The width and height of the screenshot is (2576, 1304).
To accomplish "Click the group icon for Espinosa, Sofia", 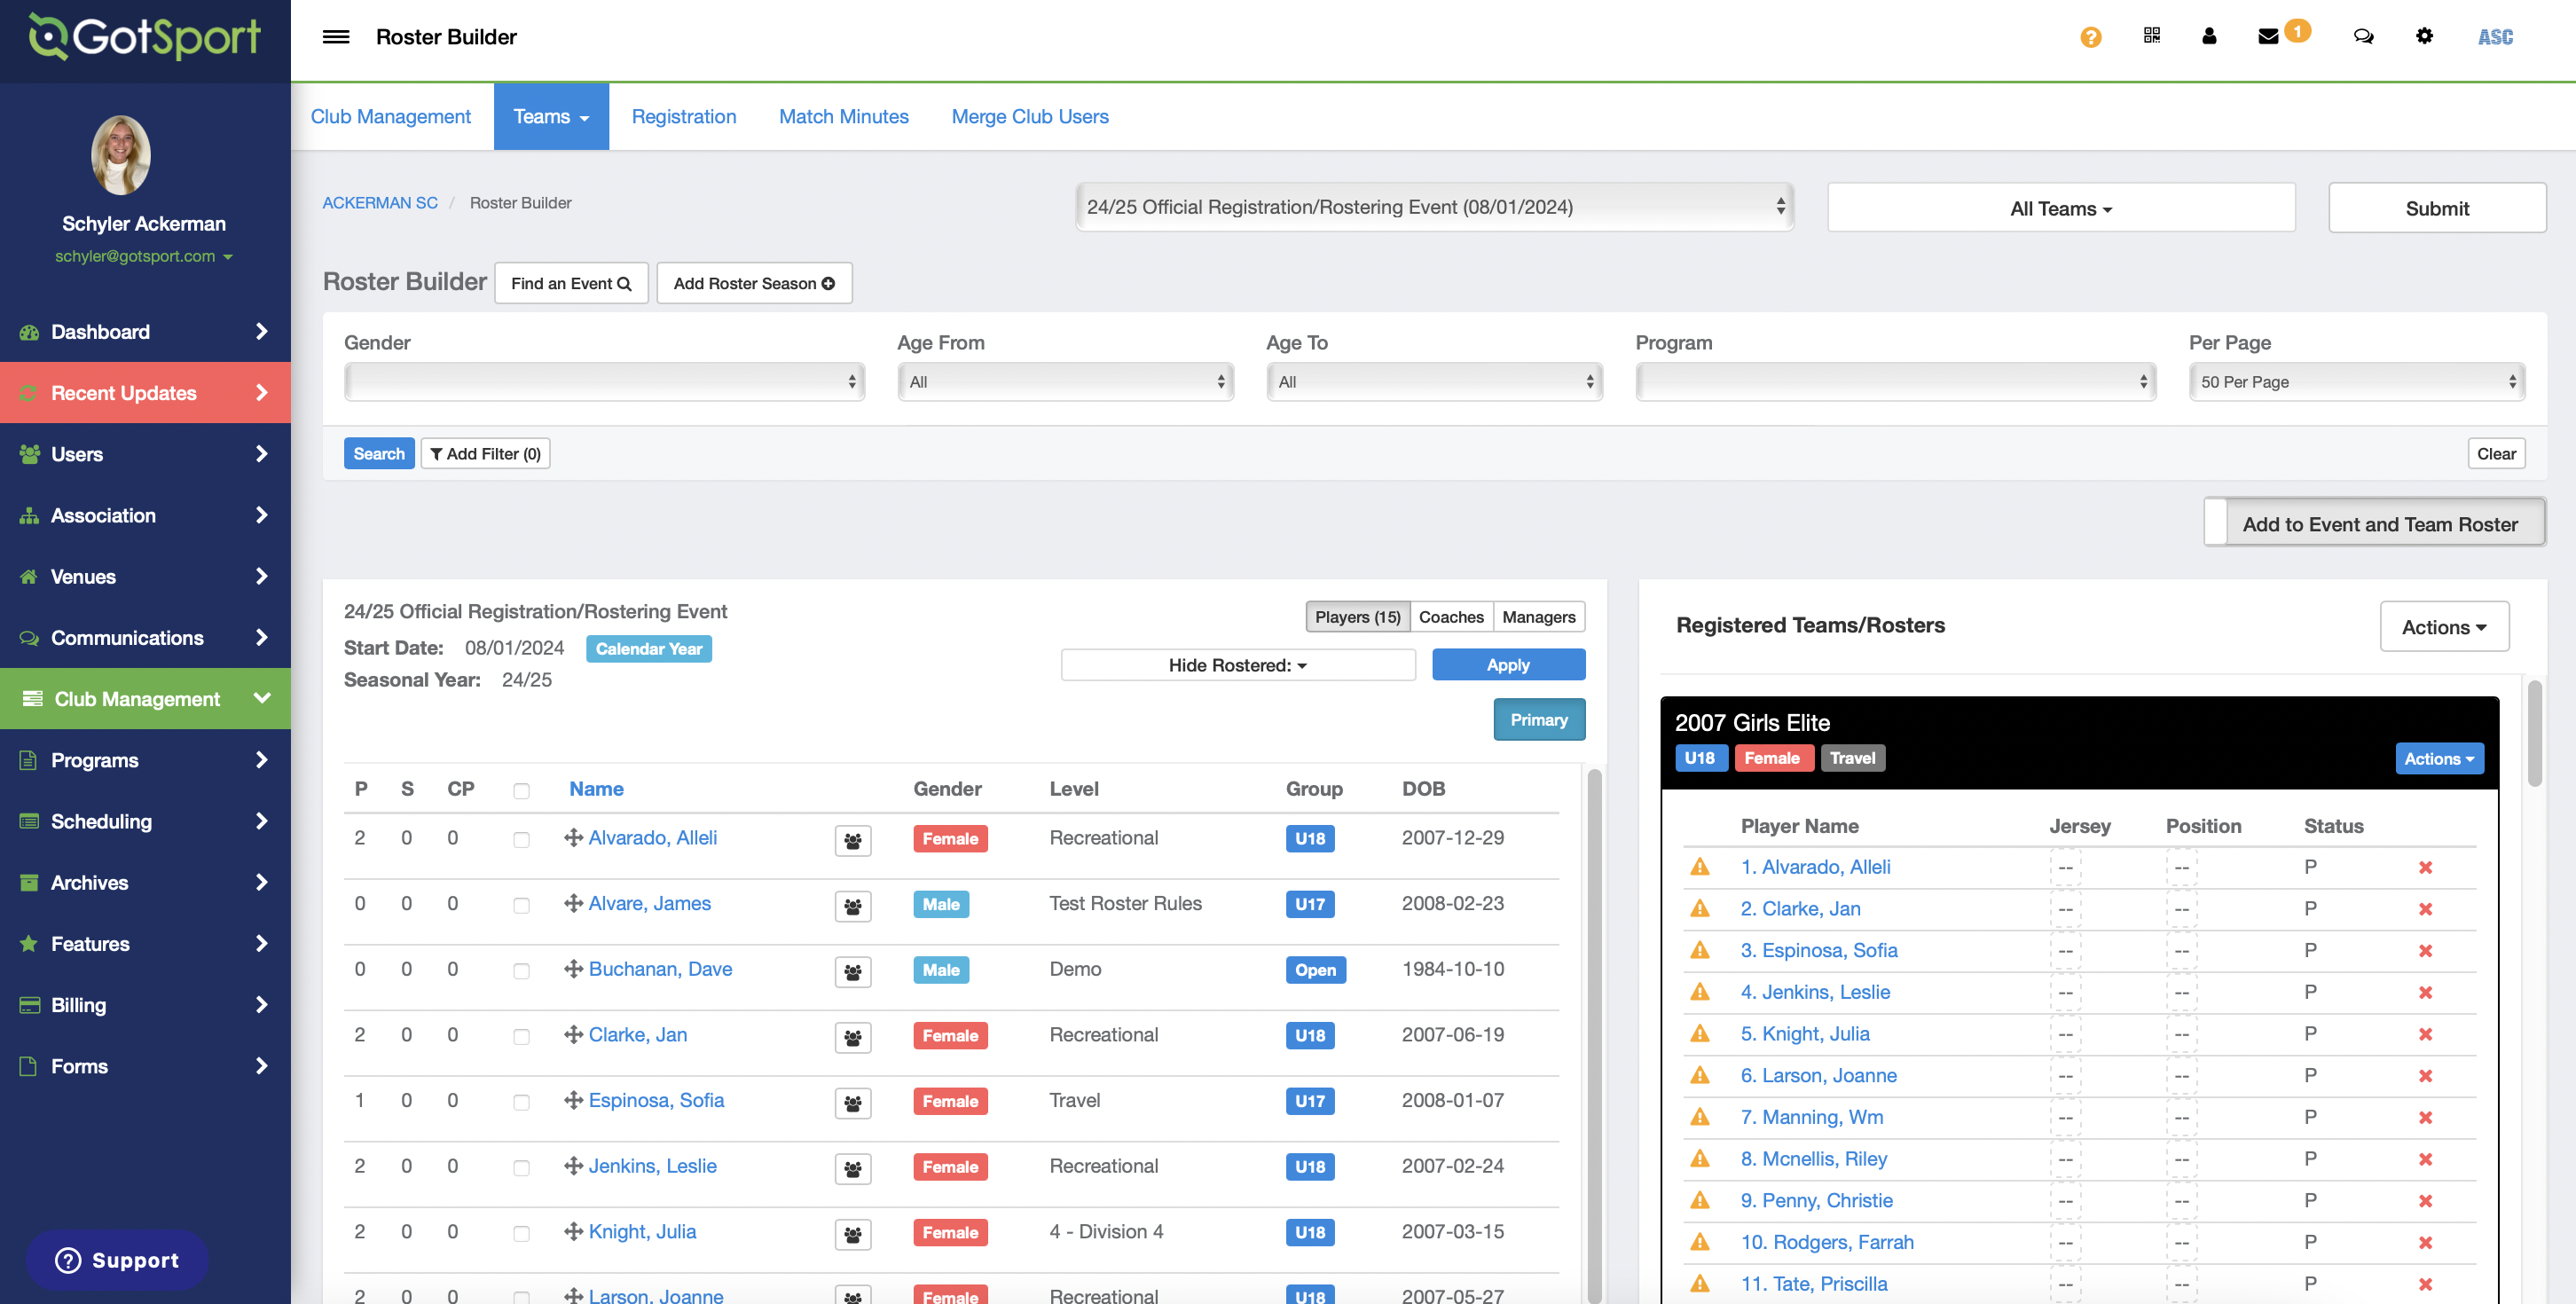I will pyautogui.click(x=852, y=1104).
